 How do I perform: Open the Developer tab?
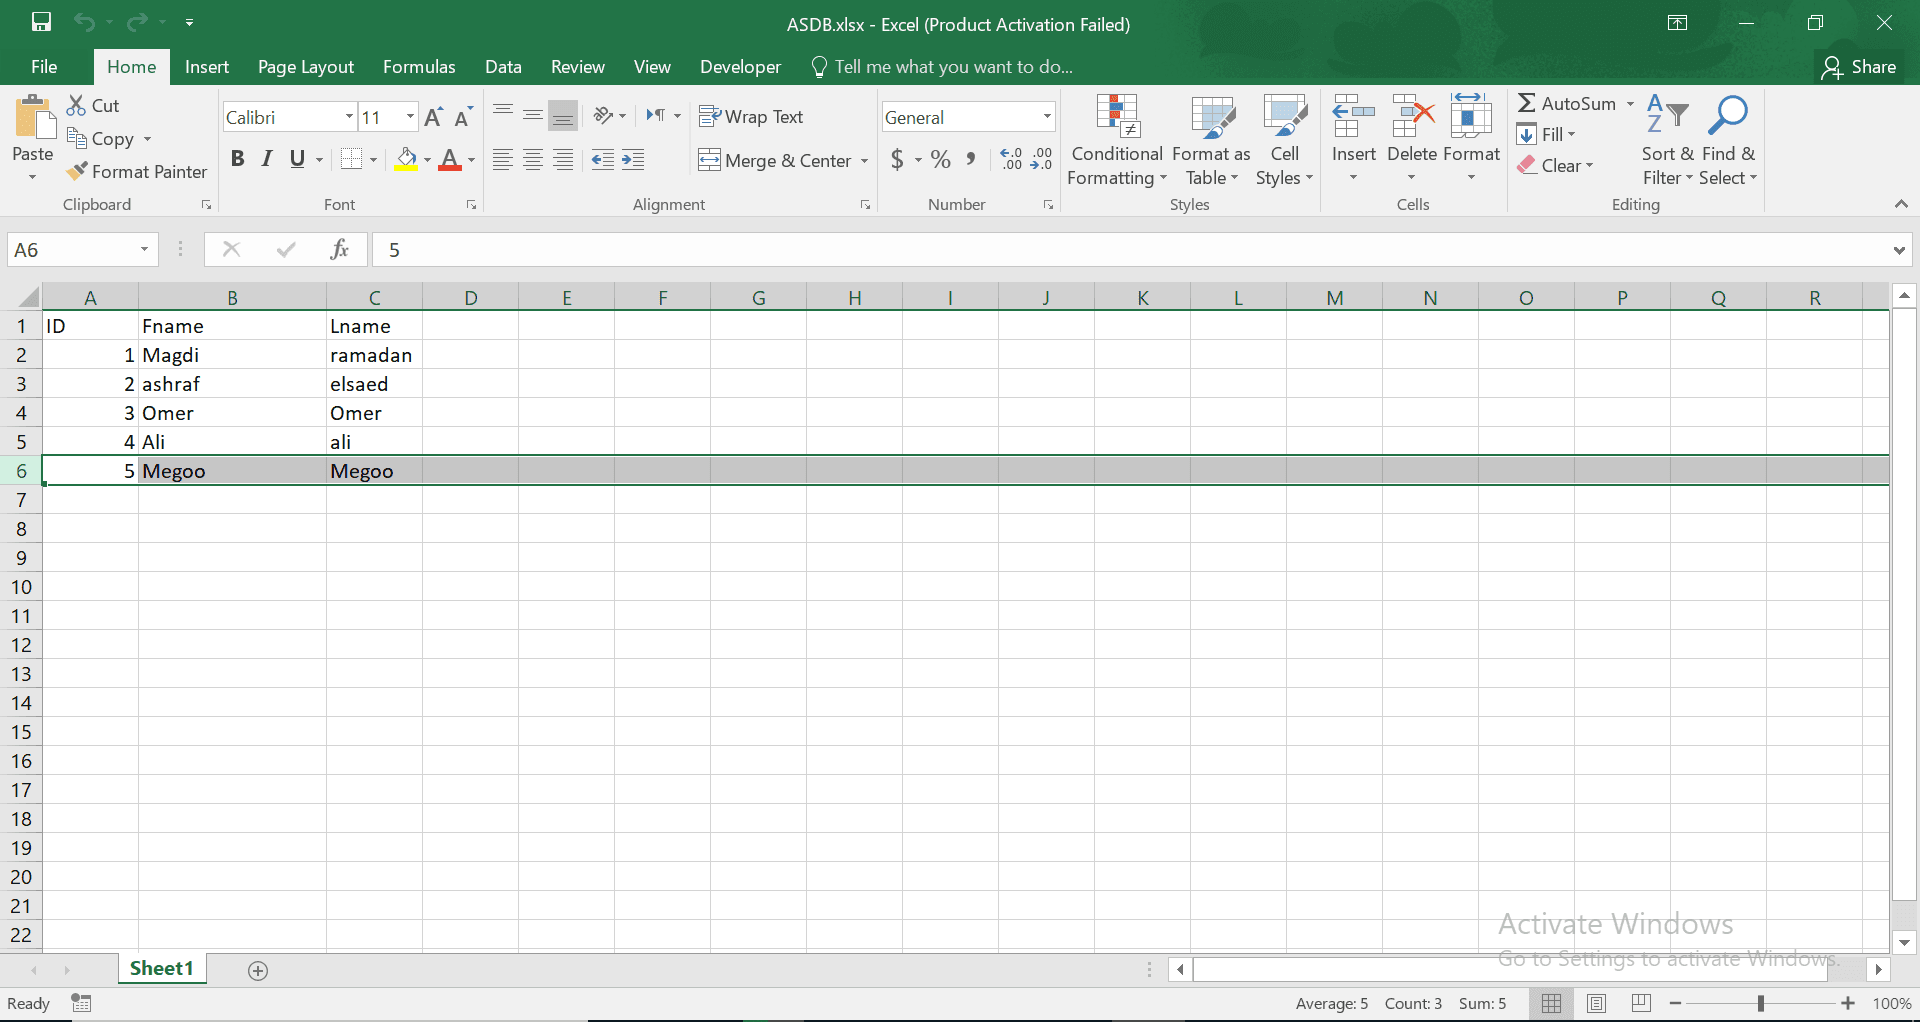[x=740, y=66]
